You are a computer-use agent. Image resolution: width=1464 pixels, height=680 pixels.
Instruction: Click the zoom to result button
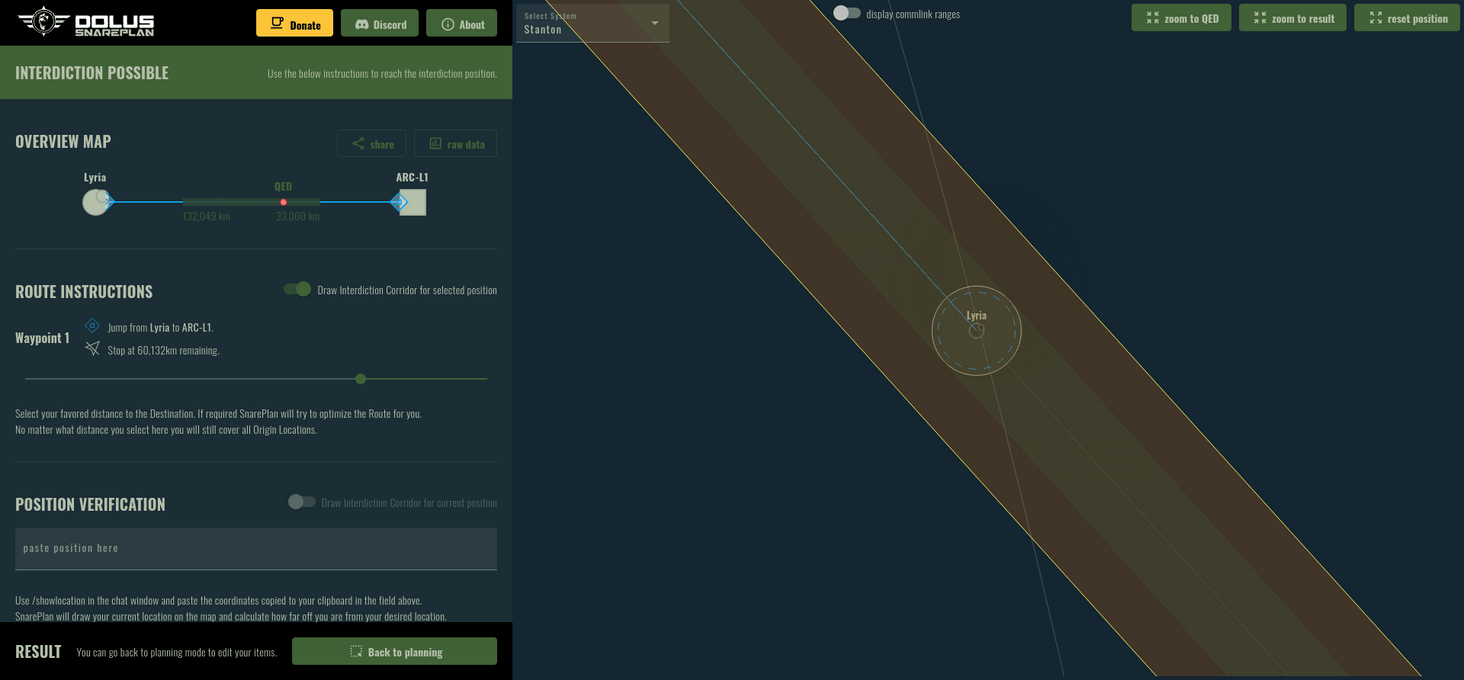pos(1292,18)
